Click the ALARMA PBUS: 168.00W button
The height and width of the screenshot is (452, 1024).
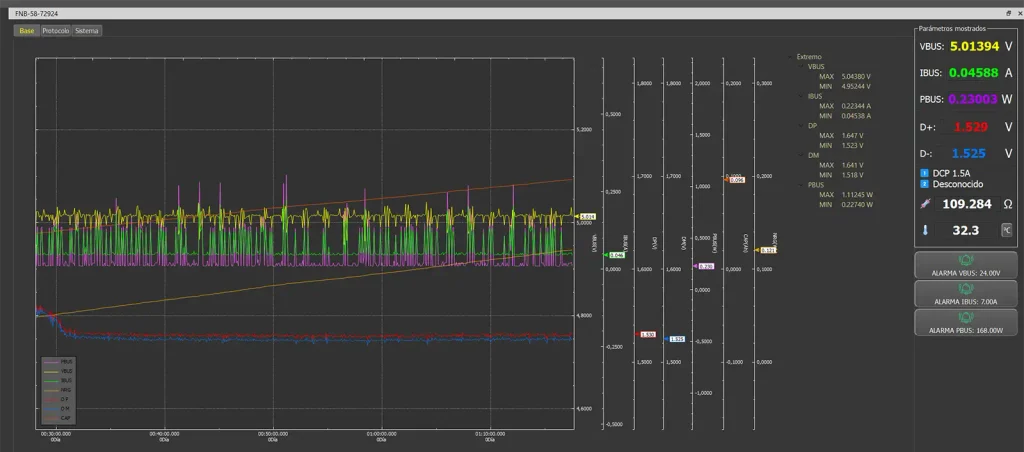[x=966, y=323]
